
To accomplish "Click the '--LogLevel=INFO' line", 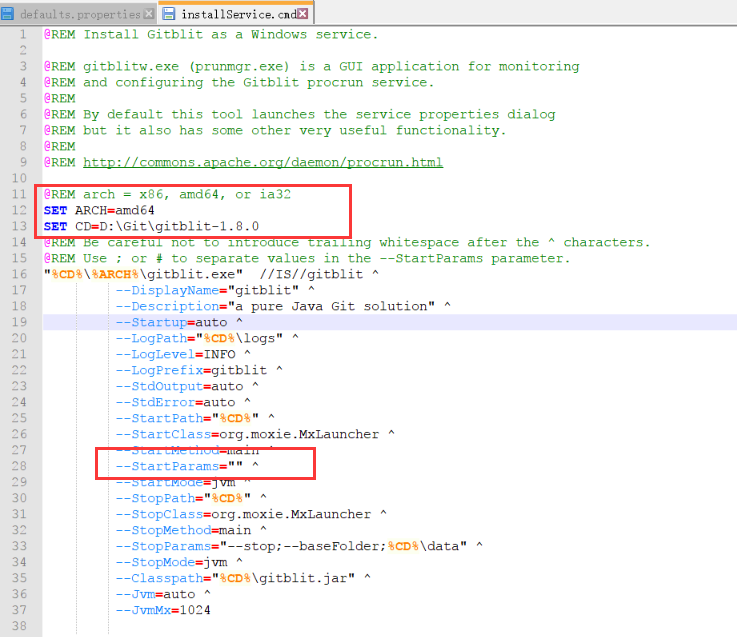I will [183, 354].
